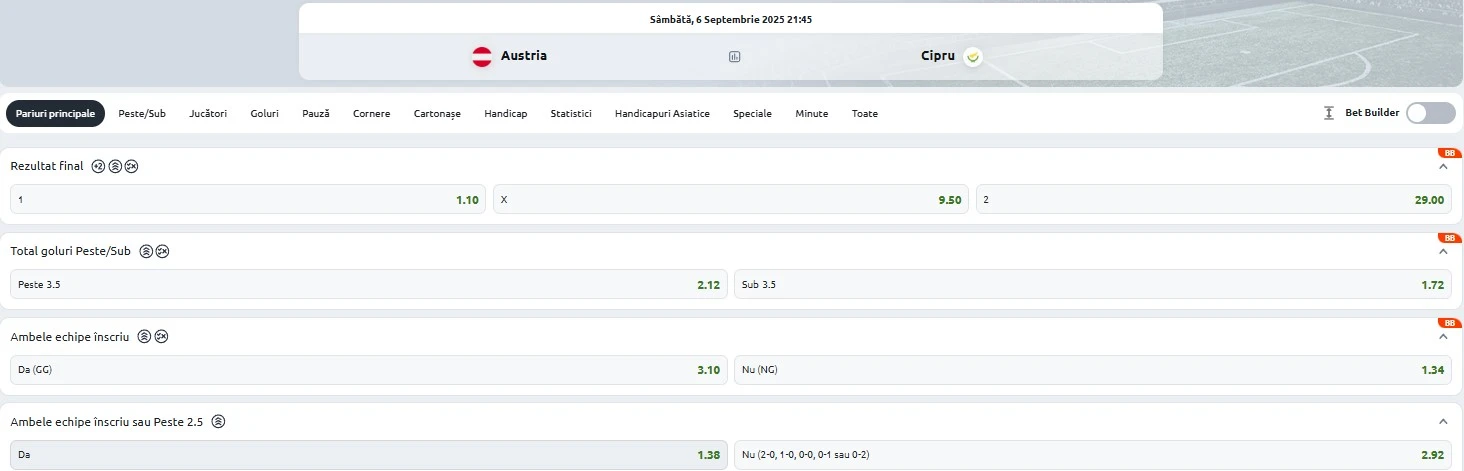Collapse Ambele echipe înscriu sau Peste 2.5 section

coord(1442,422)
